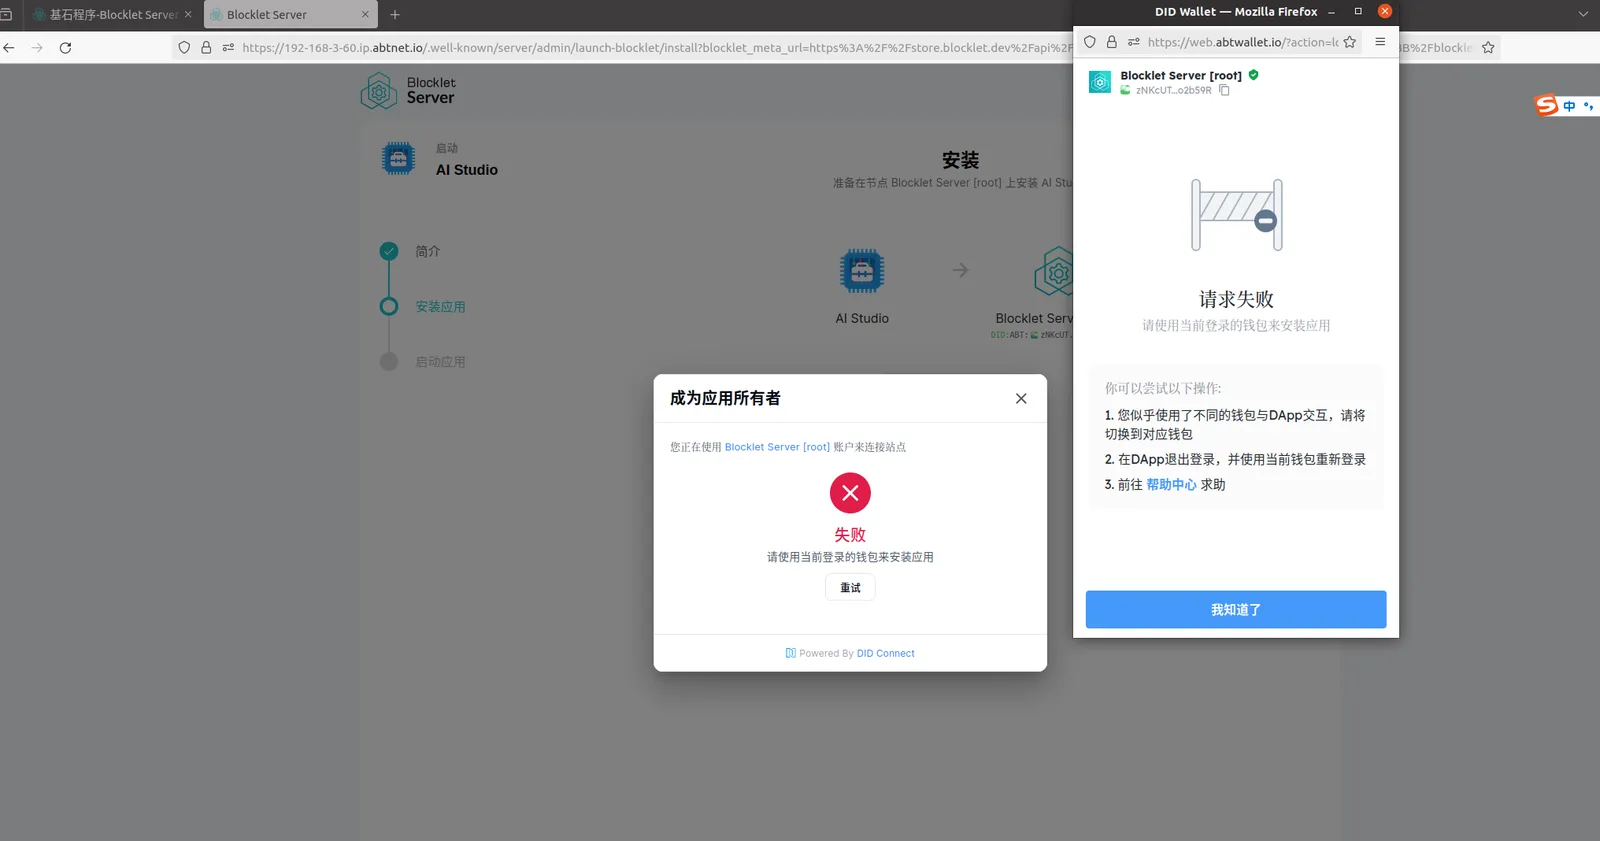Click the Blocklet Server hexagon icon in install diagram

coord(1055,271)
